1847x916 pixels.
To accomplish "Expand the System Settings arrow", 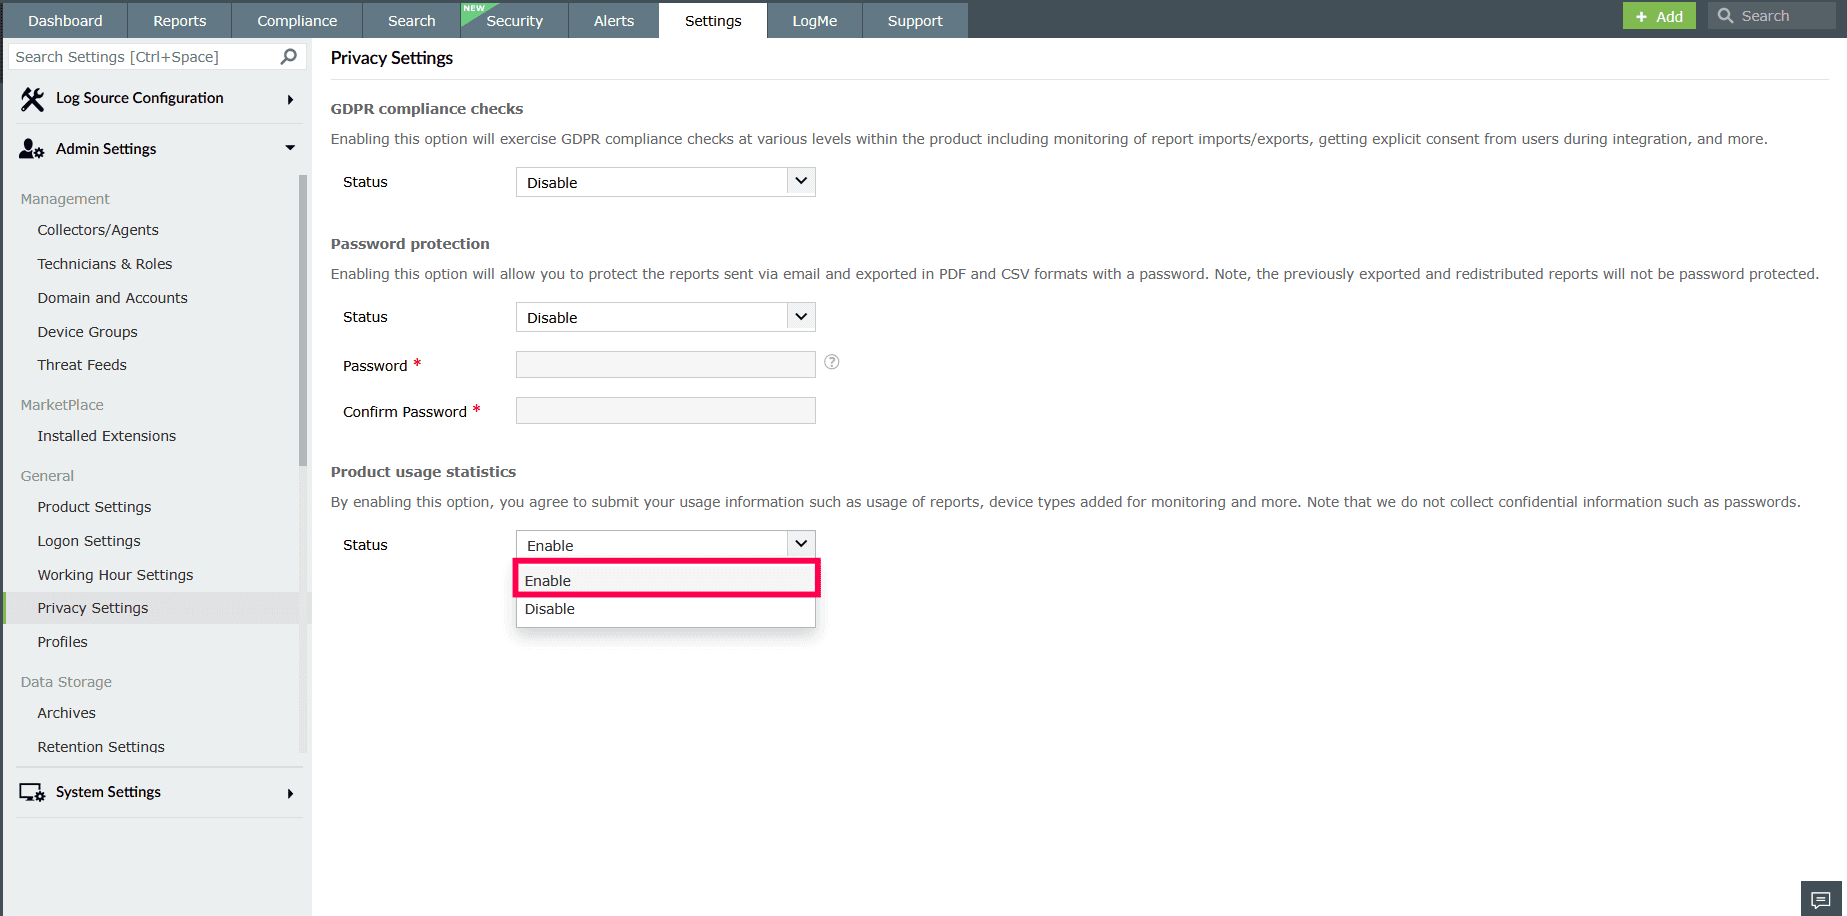I will (290, 793).
